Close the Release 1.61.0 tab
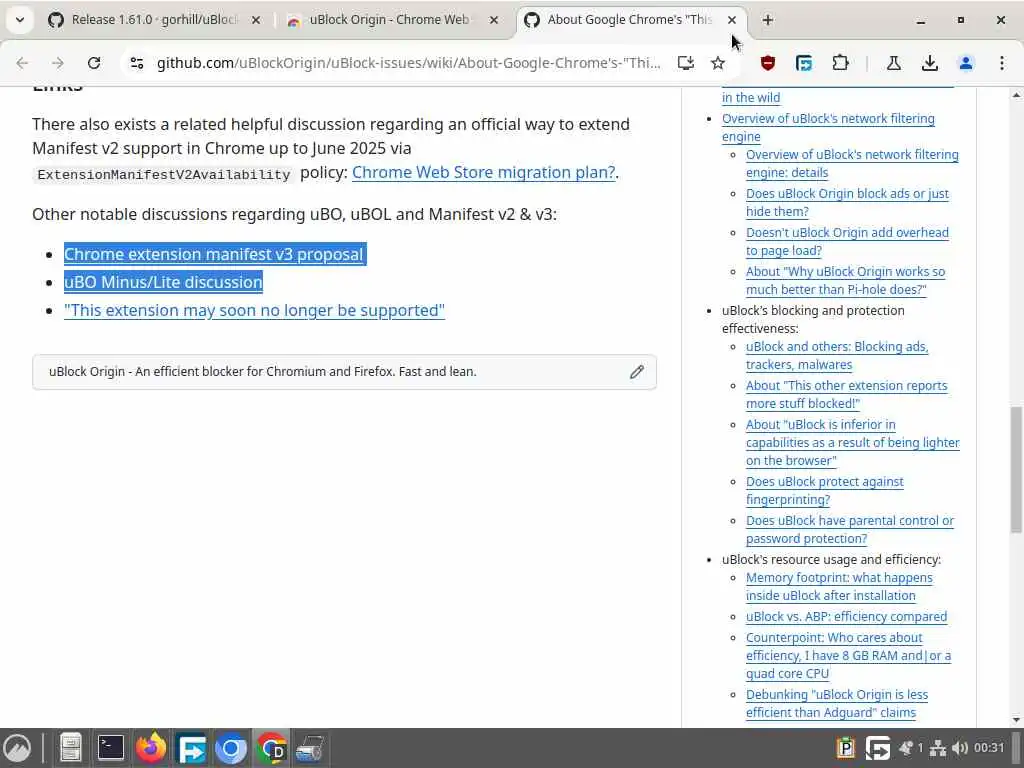 256,20
